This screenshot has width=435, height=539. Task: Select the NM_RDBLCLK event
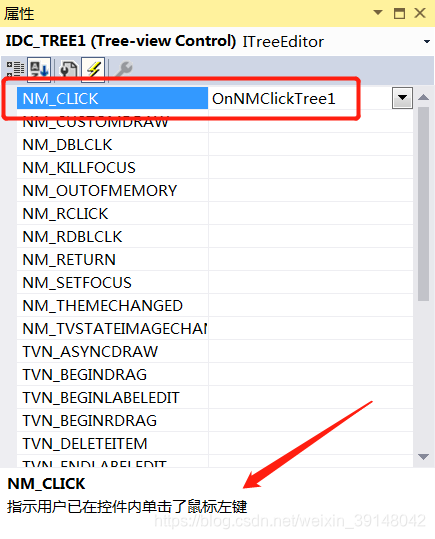112,237
